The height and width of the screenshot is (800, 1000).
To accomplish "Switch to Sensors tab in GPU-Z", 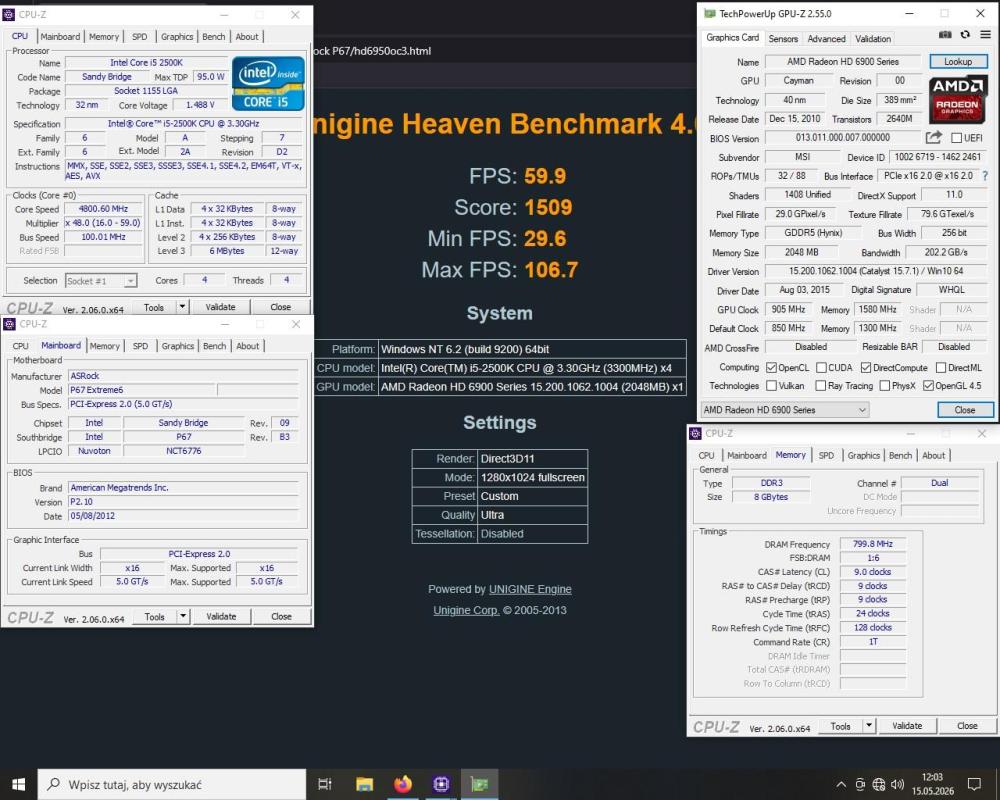I will tap(783, 38).
